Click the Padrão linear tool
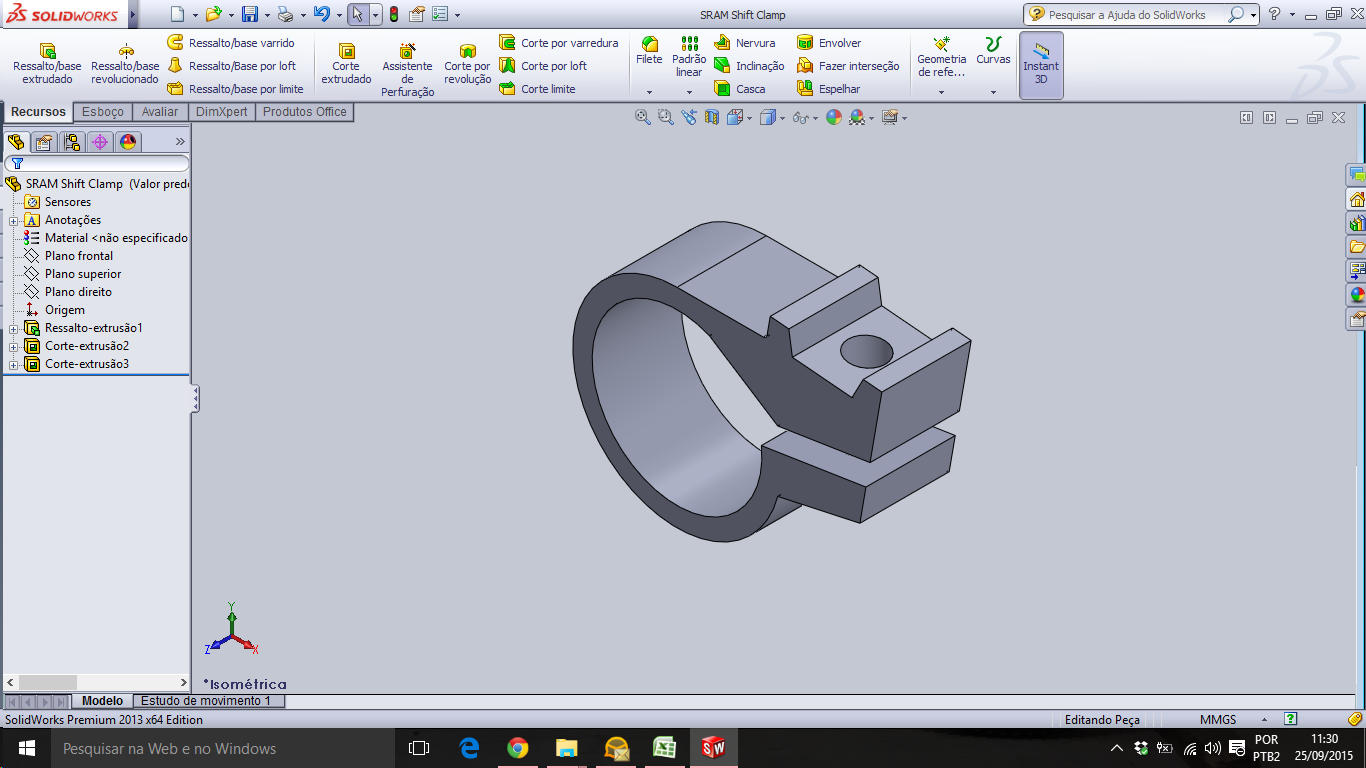Screen dimensions: 1366x768 [689, 57]
